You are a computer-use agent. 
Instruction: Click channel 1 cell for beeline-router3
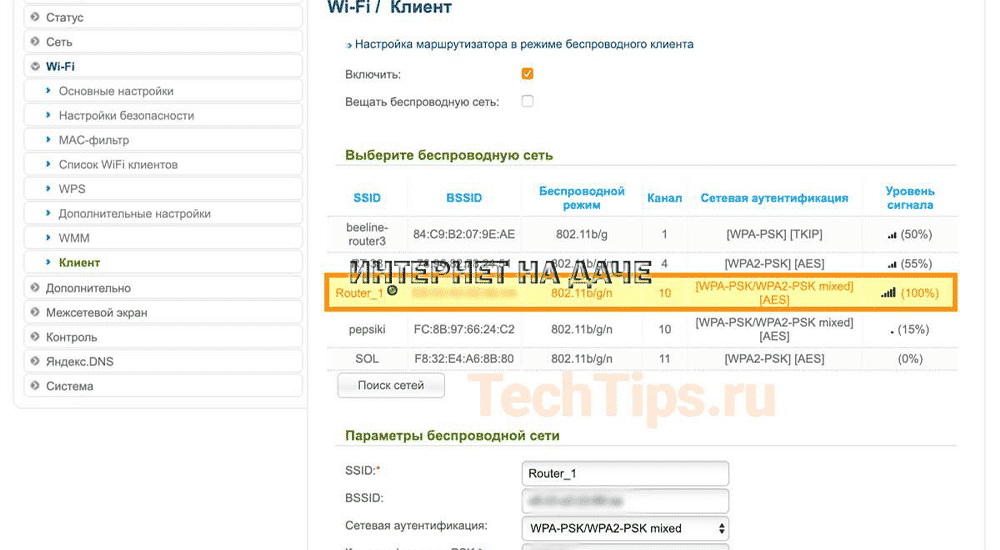tap(665, 234)
